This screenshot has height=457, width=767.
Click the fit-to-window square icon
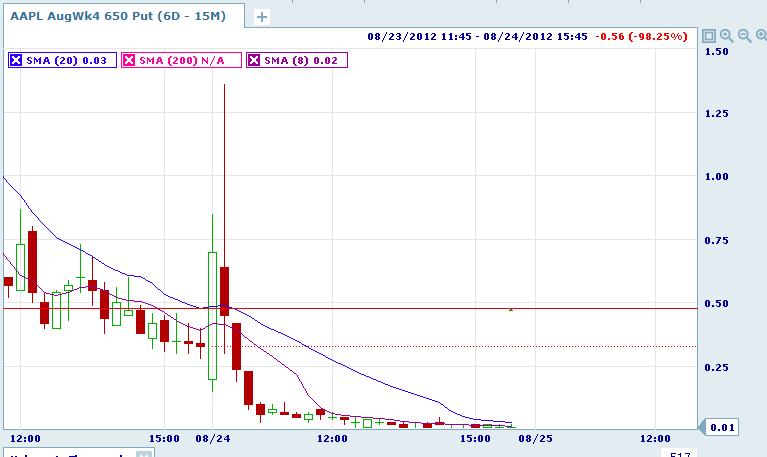tap(709, 36)
